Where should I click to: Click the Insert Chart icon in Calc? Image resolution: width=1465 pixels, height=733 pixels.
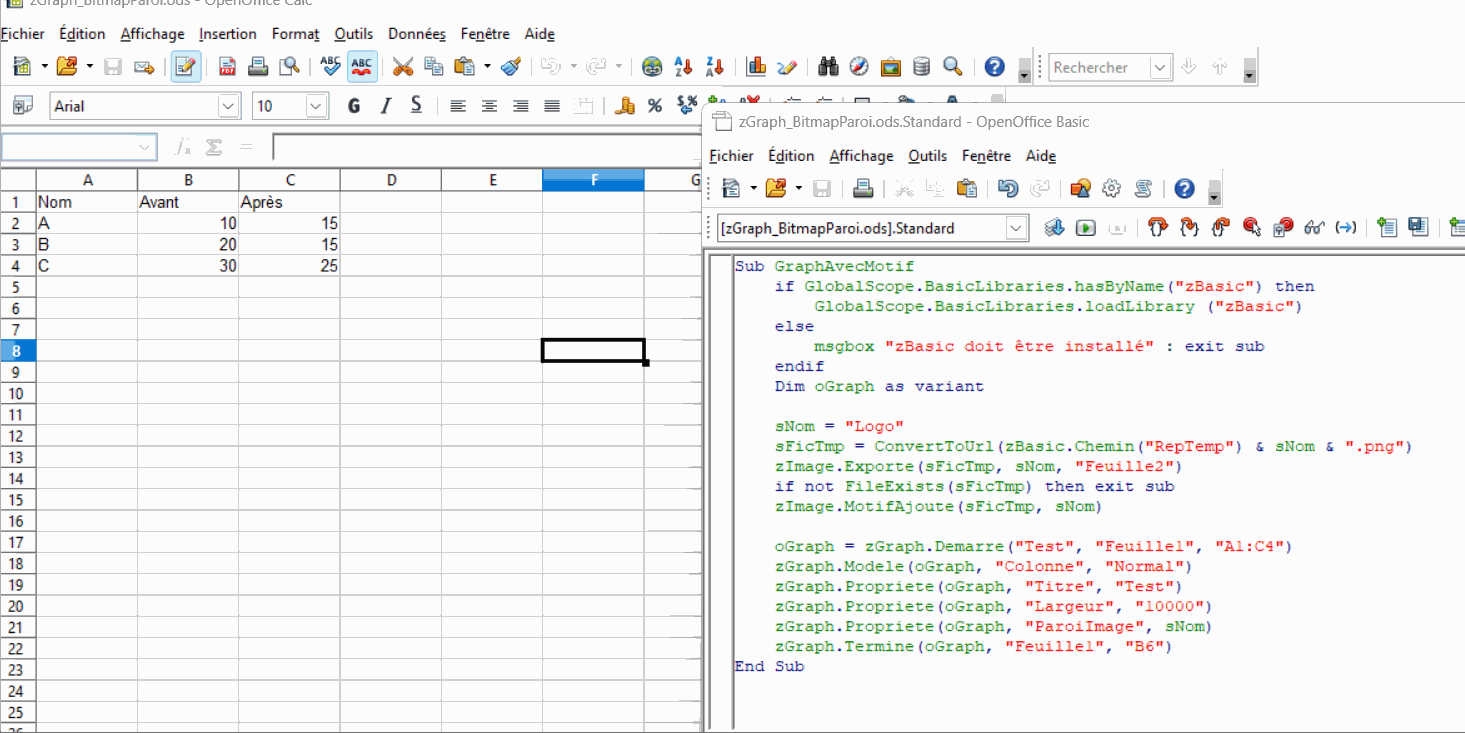(x=756, y=67)
